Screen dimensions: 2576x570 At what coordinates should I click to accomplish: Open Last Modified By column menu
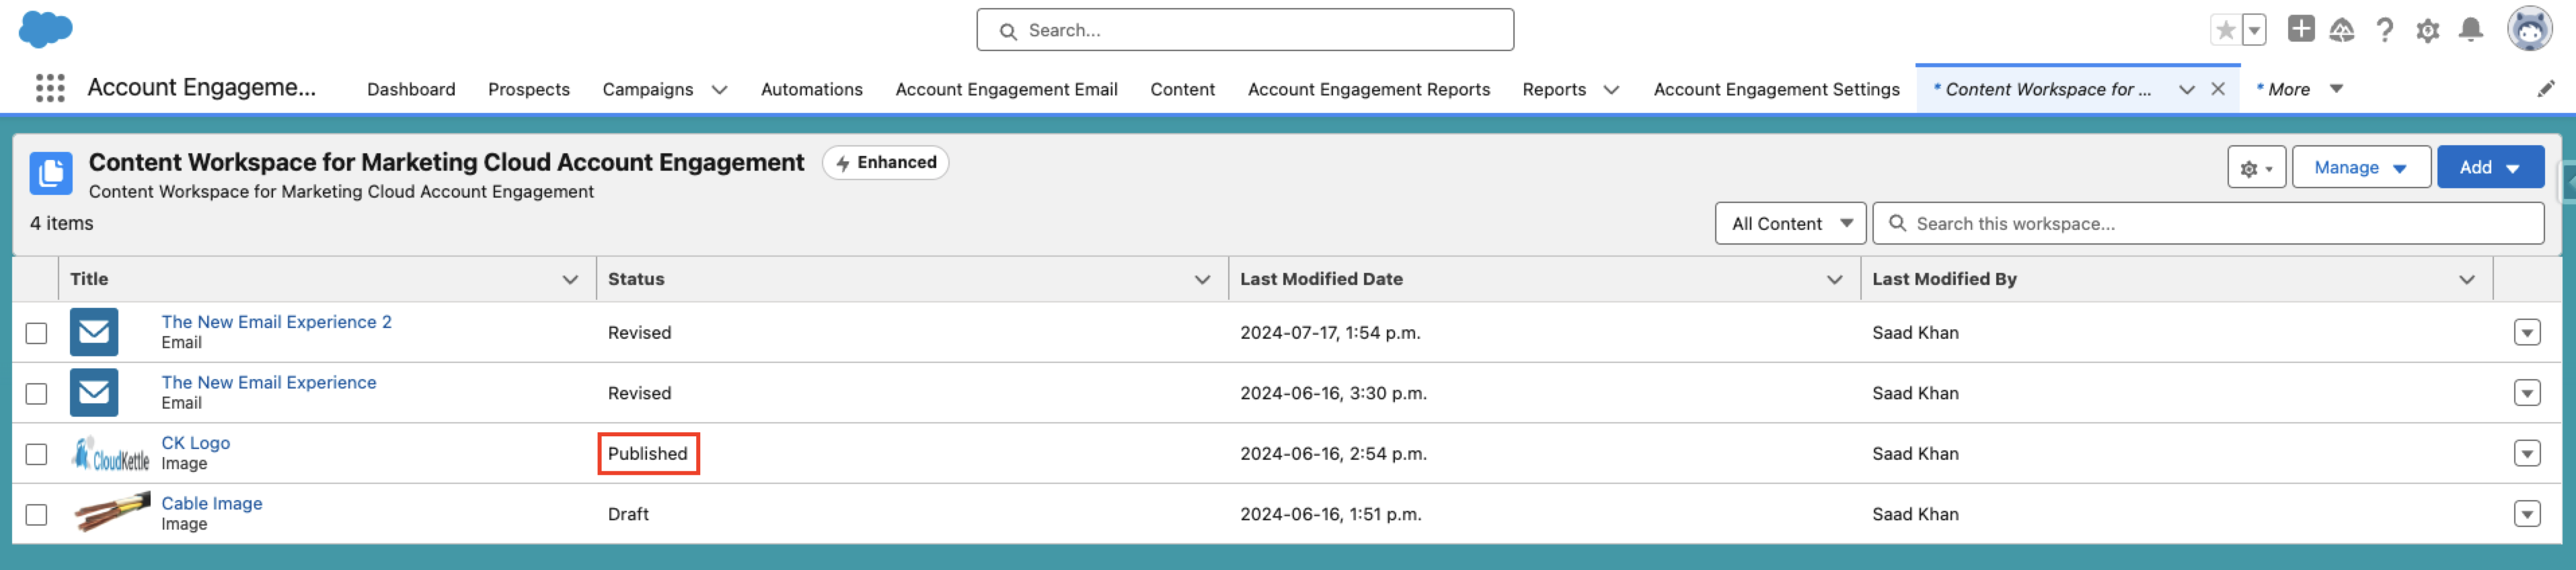2467,280
